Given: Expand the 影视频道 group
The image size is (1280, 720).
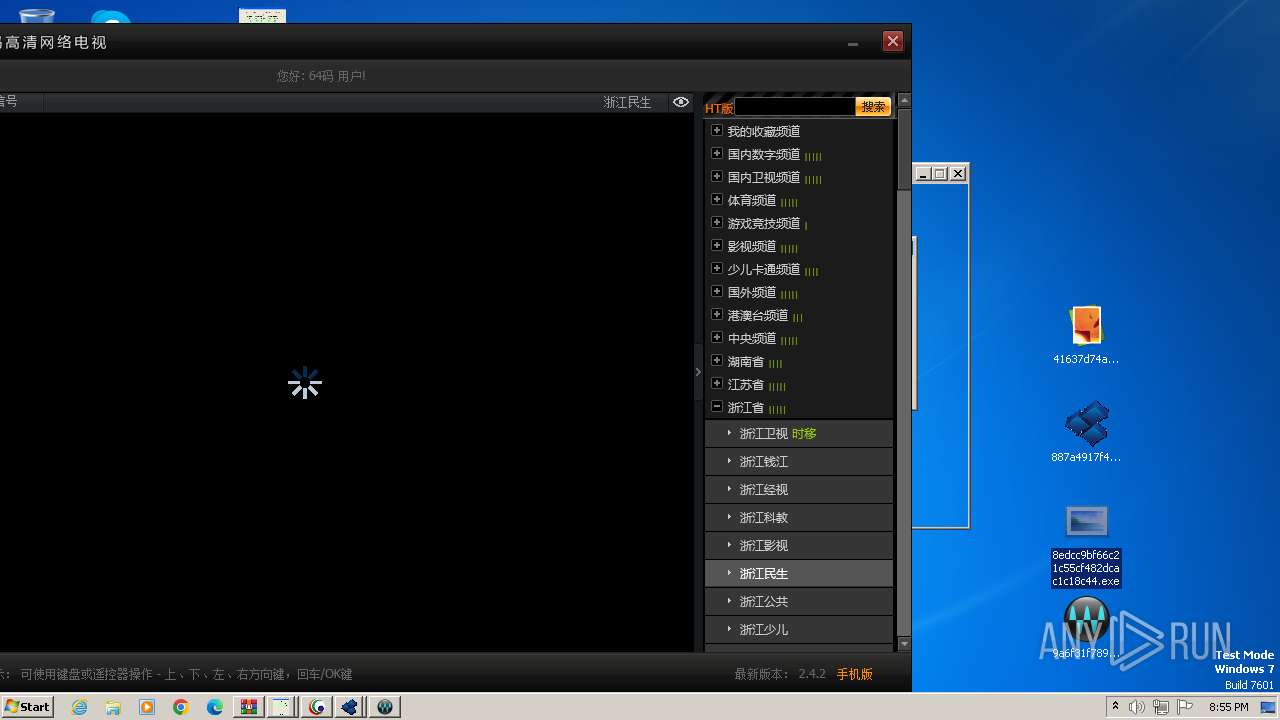Looking at the screenshot, I should pos(717,246).
